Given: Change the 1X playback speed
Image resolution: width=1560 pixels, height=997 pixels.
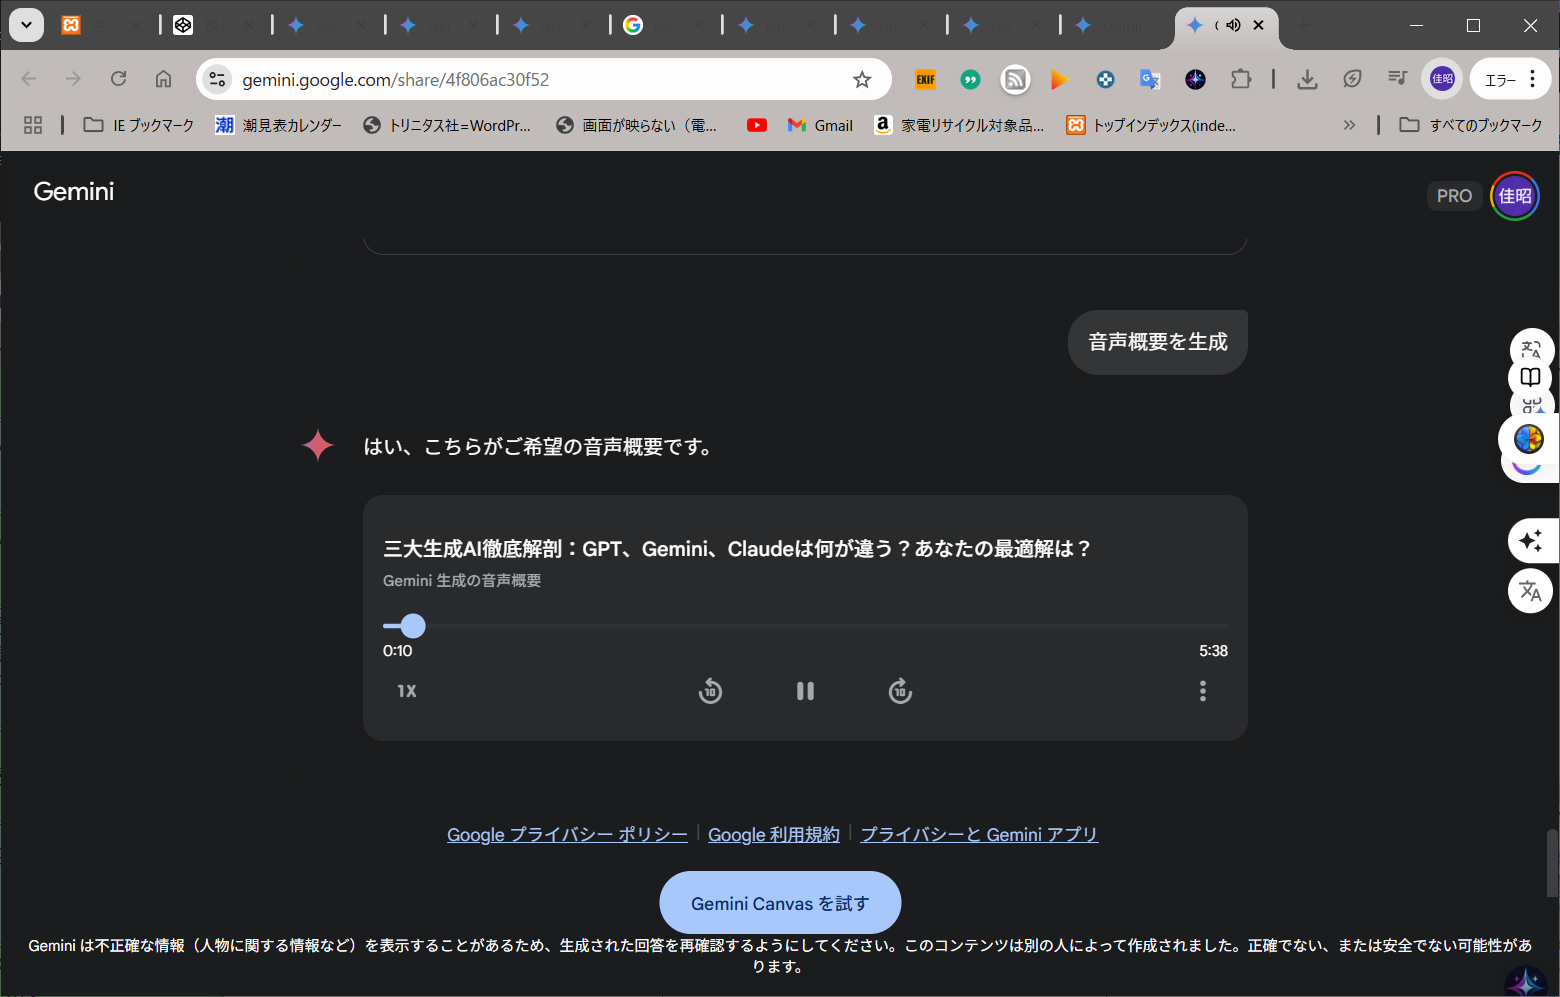Looking at the screenshot, I should pos(407,691).
